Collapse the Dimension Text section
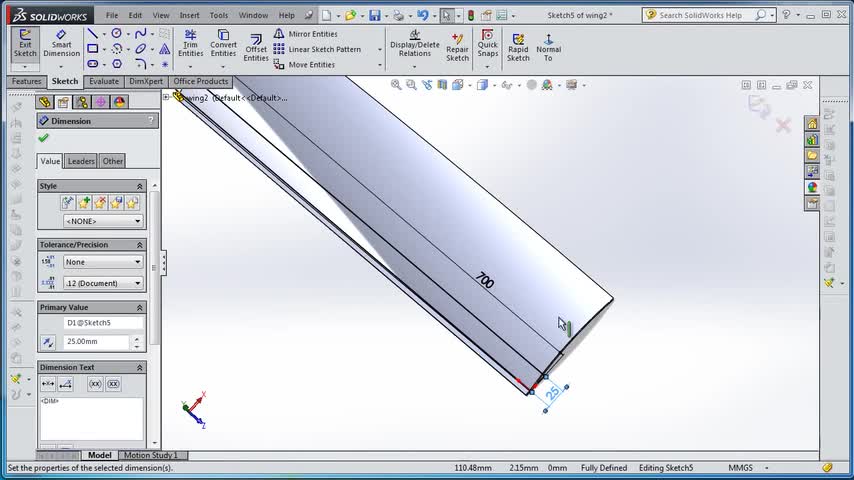Image resolution: width=854 pixels, height=480 pixels. click(139, 368)
